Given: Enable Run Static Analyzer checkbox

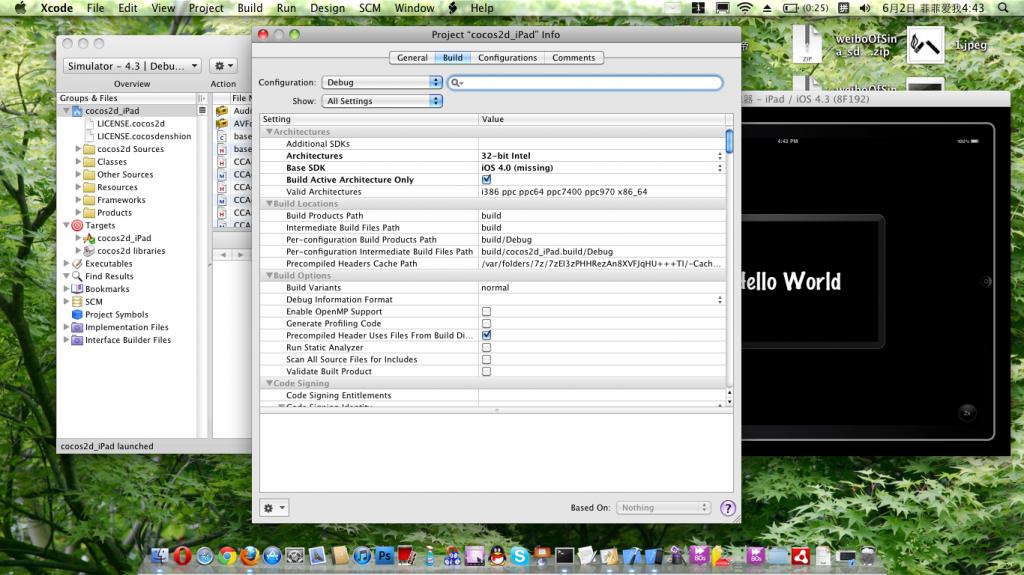Looking at the screenshot, I should pyautogui.click(x=487, y=348).
